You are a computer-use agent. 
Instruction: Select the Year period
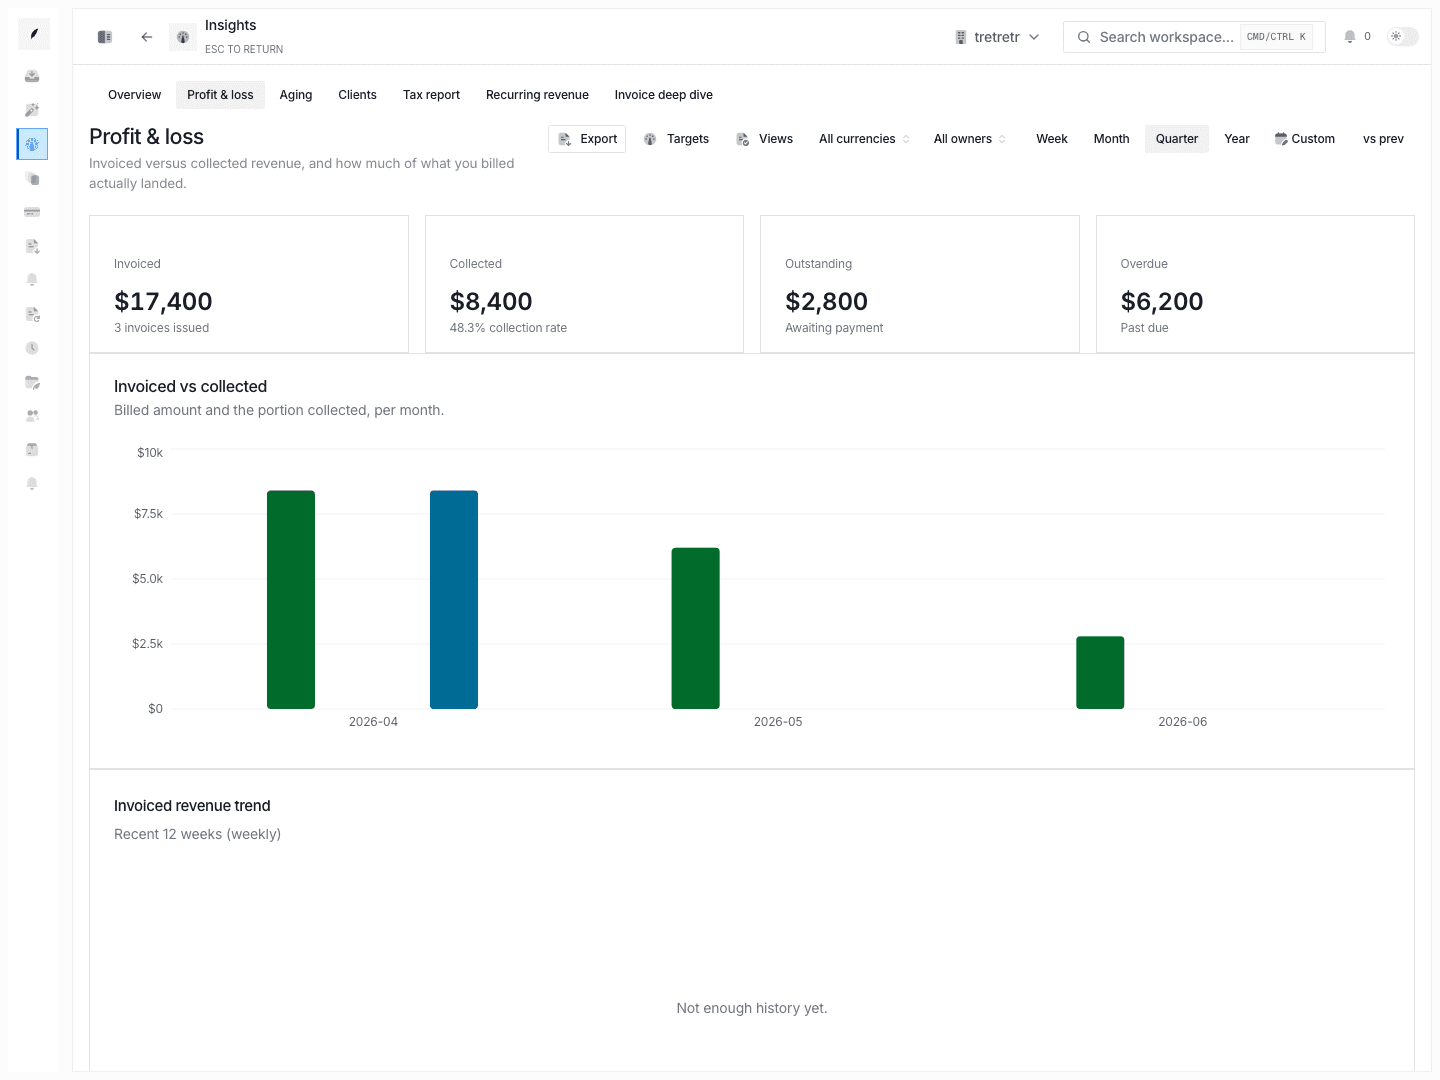click(x=1237, y=139)
